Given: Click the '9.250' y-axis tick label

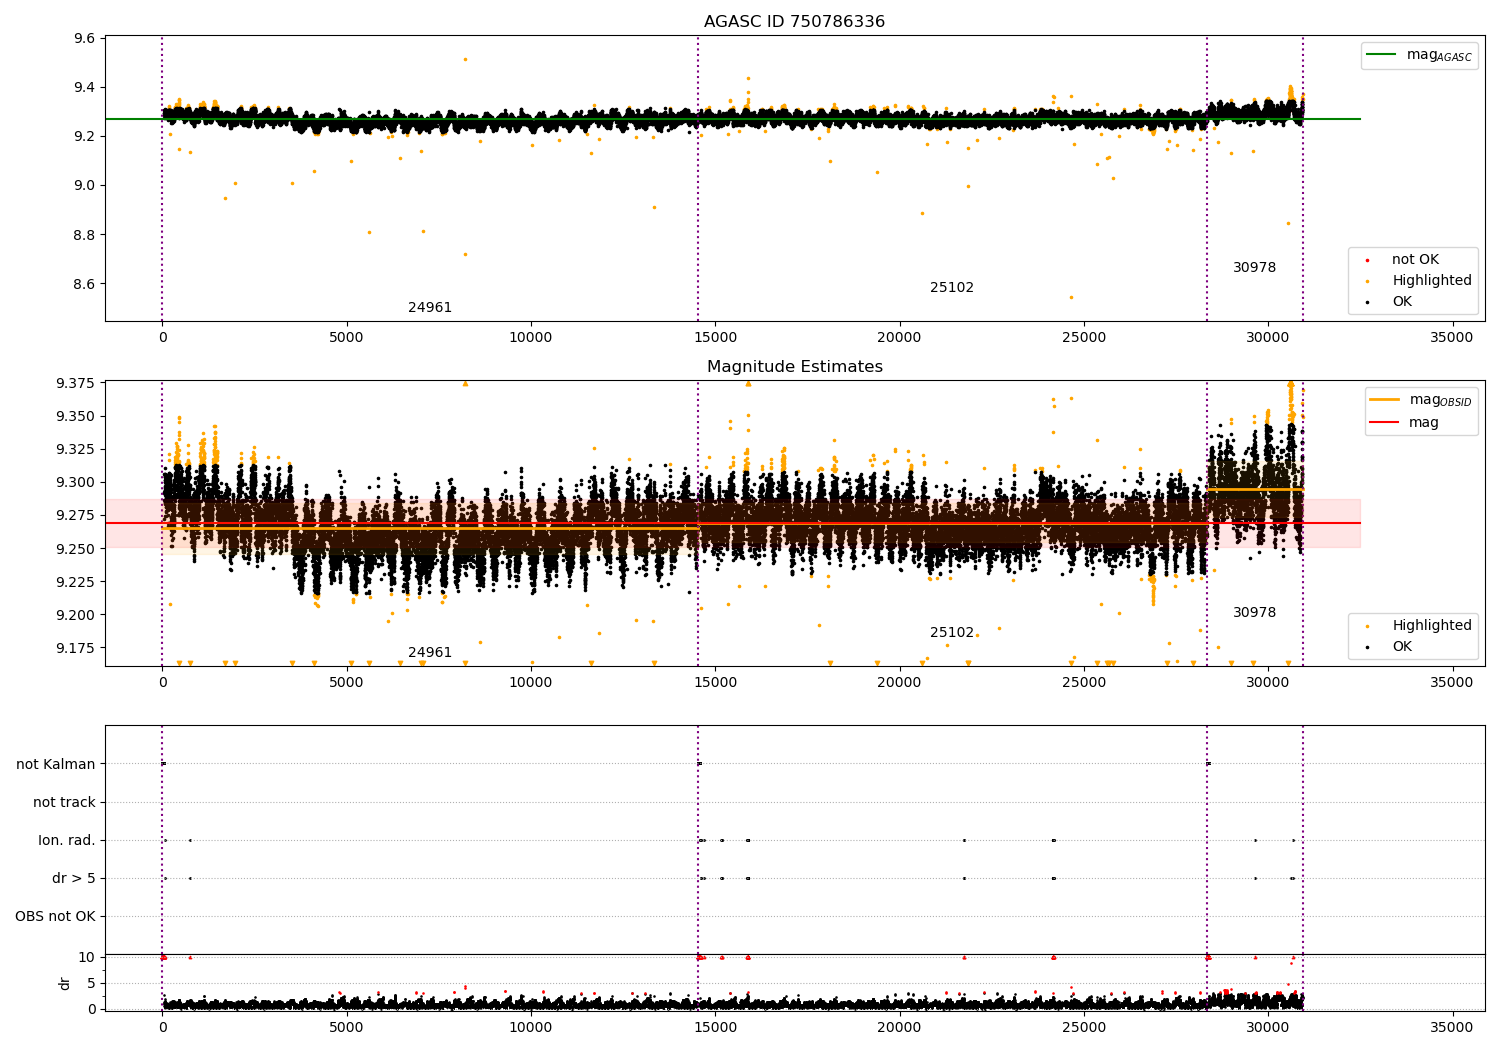Looking at the screenshot, I should tap(75, 549).
